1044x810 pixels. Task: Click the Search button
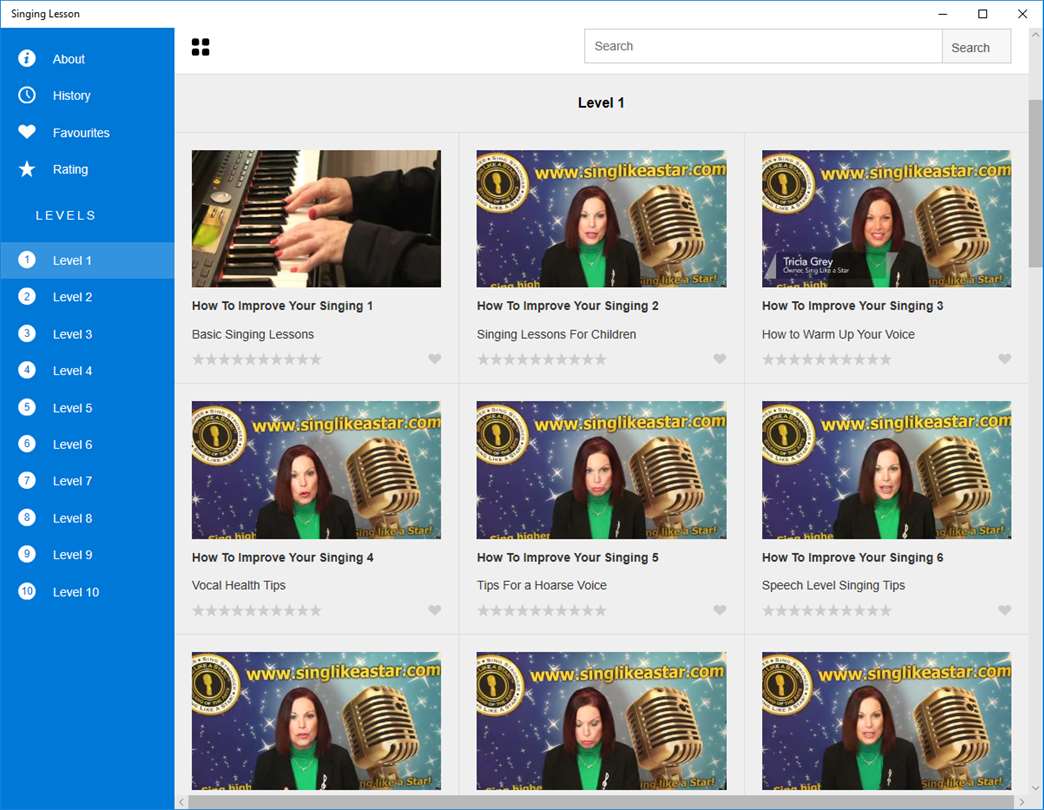976,47
